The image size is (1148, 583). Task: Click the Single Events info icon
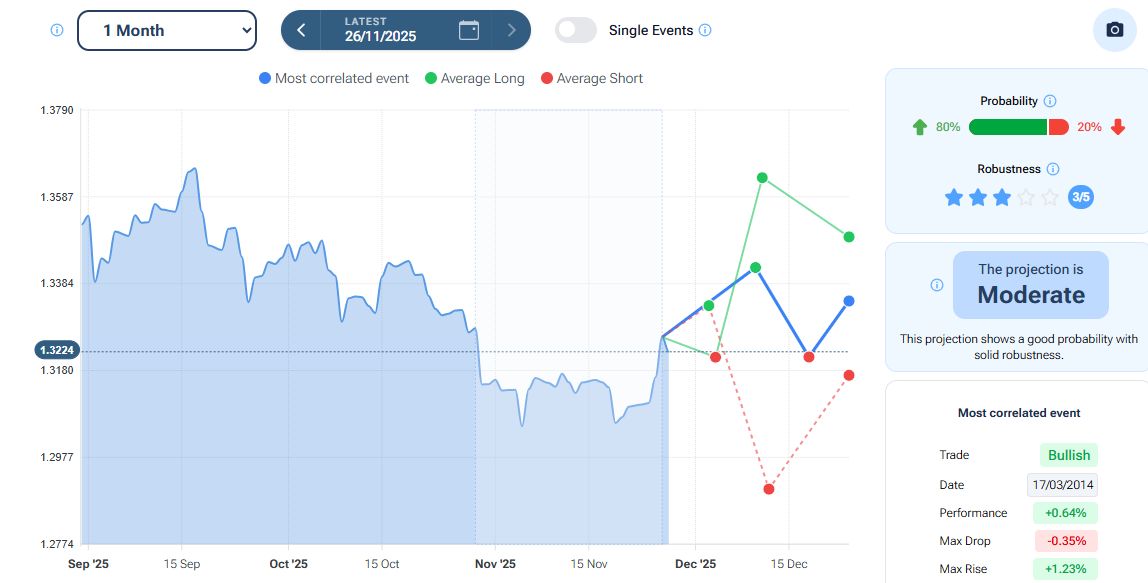[x=705, y=30]
